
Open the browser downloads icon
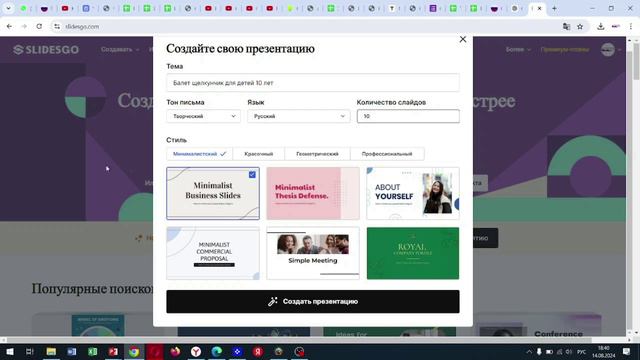click(600, 27)
